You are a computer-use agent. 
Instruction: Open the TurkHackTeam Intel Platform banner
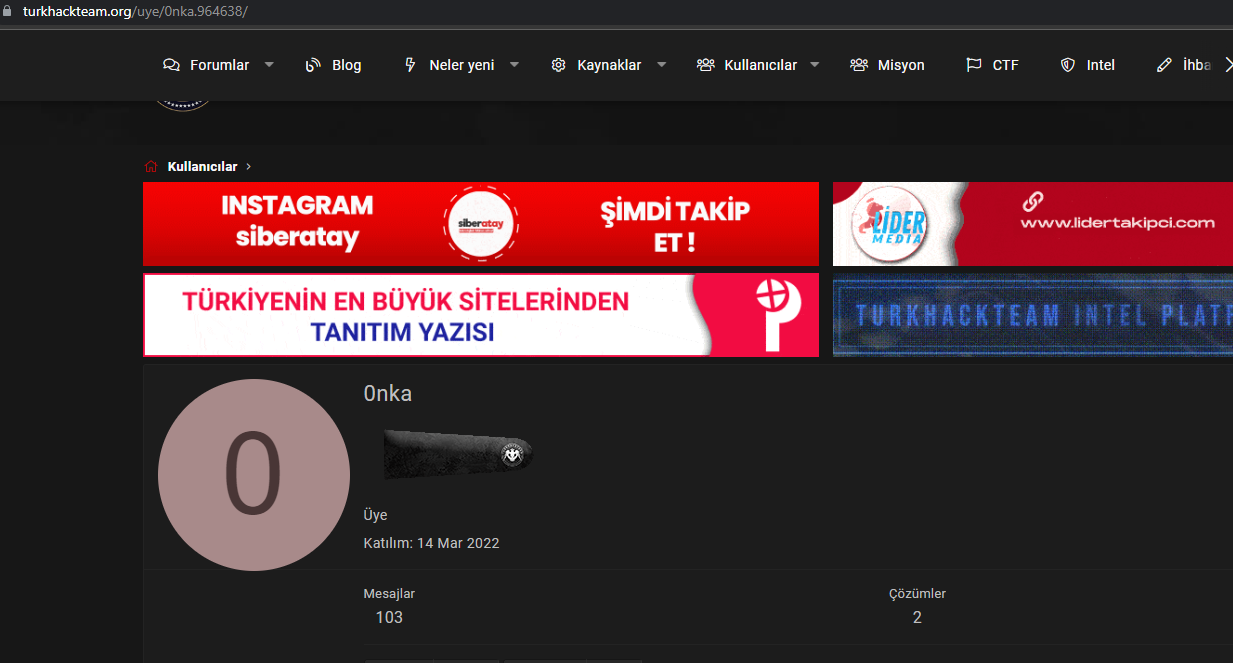(1033, 315)
